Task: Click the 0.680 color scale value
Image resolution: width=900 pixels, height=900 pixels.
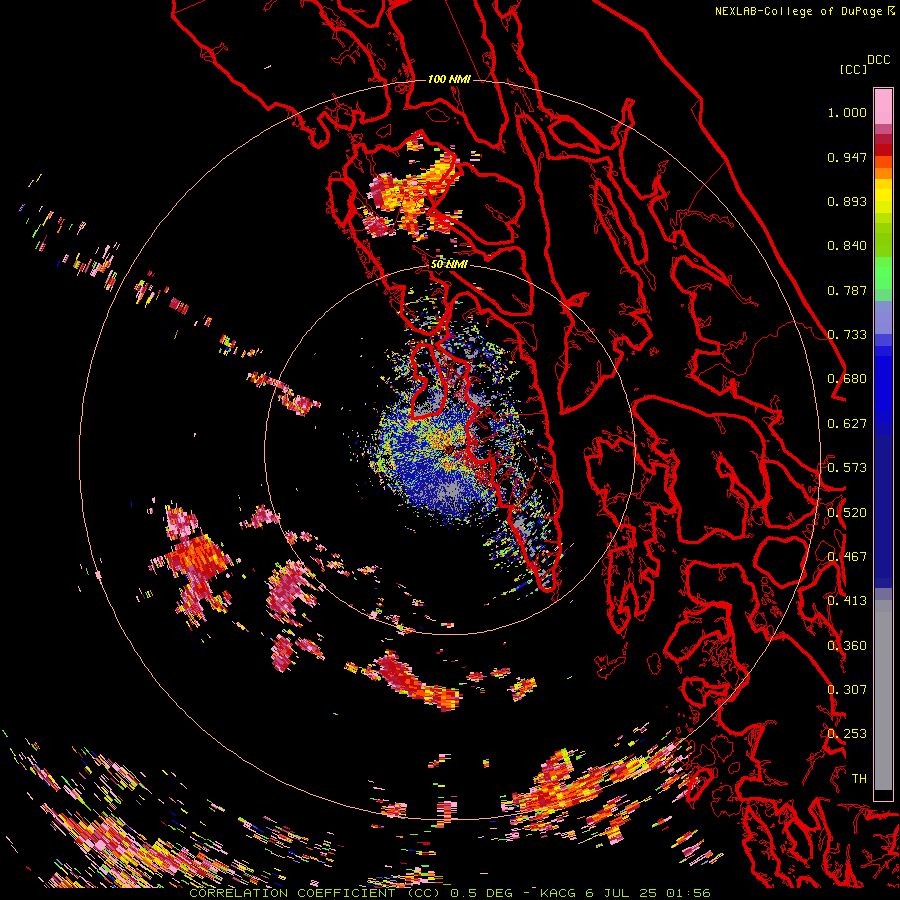Action: tap(847, 379)
